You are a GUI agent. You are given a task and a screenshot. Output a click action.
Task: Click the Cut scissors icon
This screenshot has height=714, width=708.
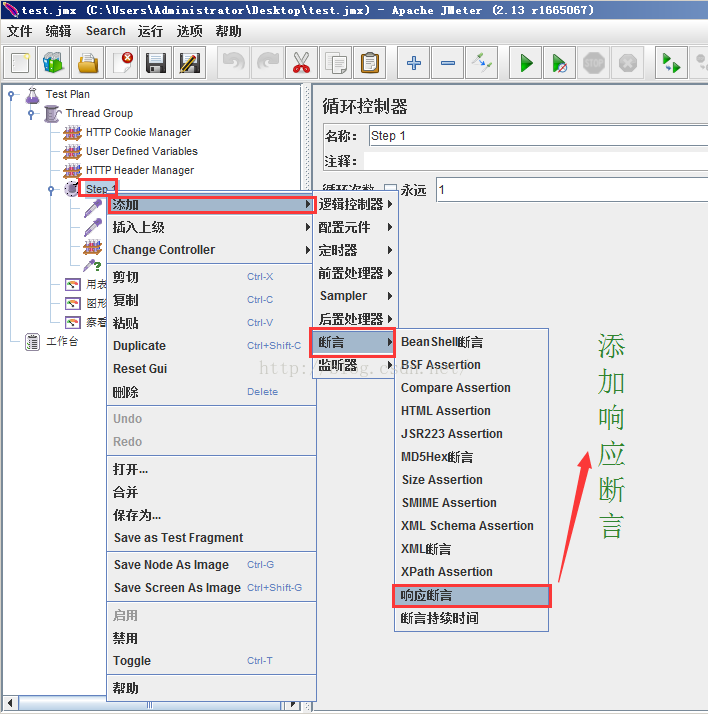301,63
